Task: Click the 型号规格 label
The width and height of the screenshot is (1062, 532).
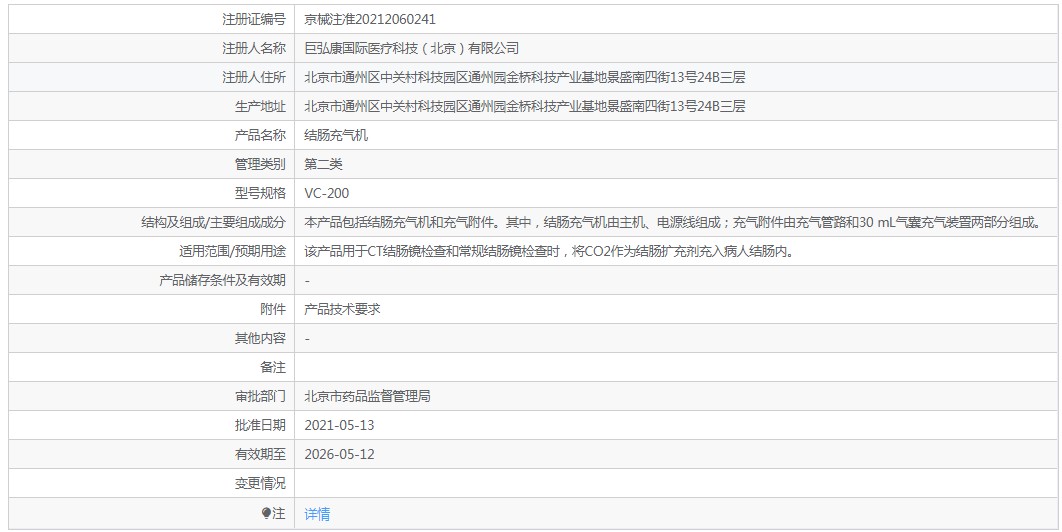Action: (260, 193)
